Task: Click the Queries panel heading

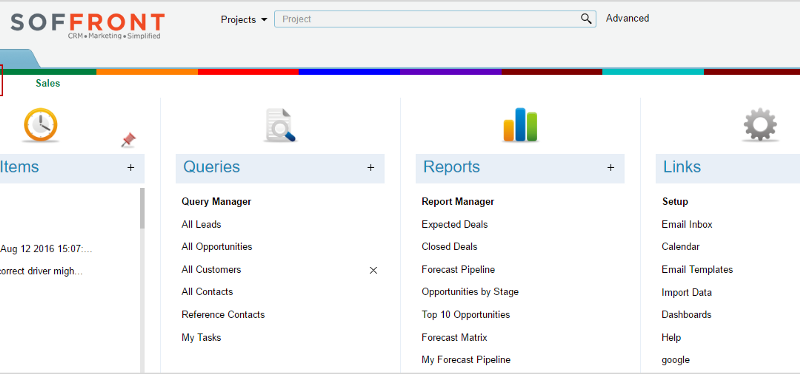Action: coord(211,167)
